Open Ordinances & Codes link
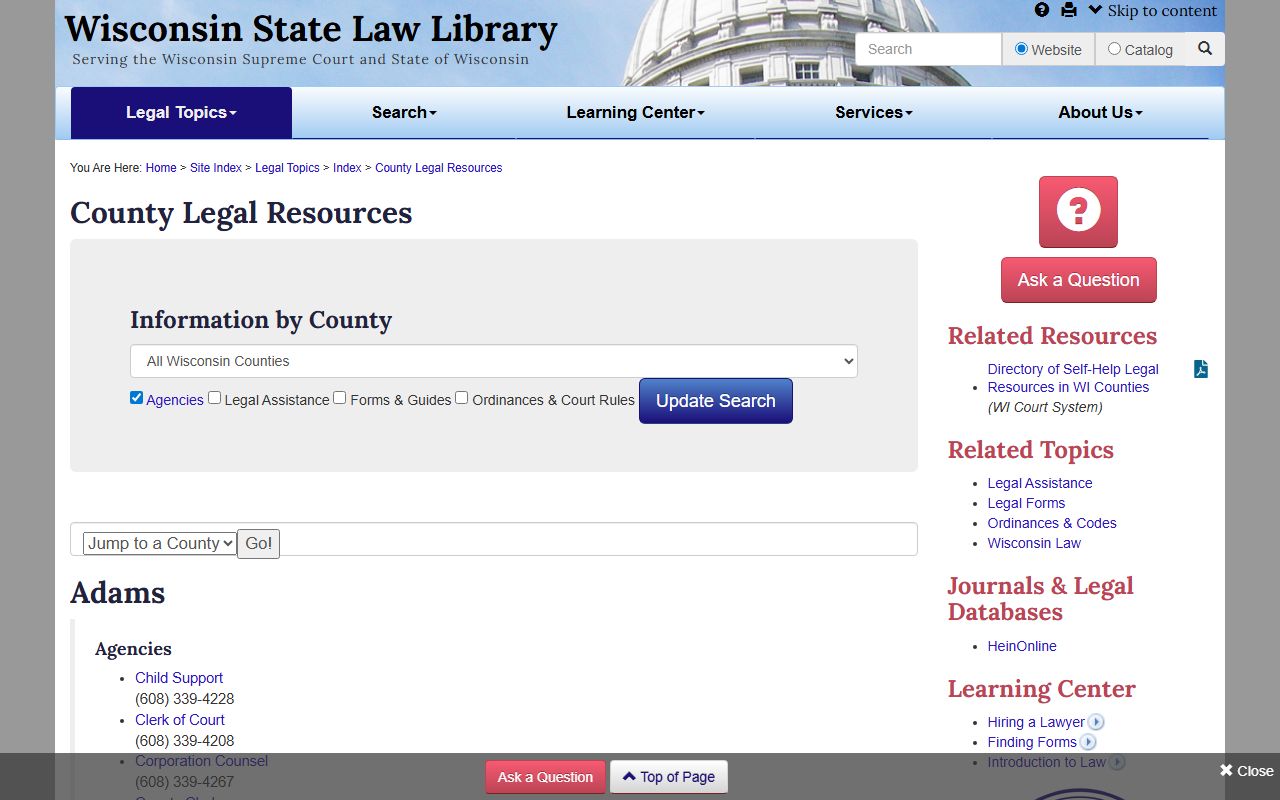This screenshot has width=1280, height=800. [1052, 523]
